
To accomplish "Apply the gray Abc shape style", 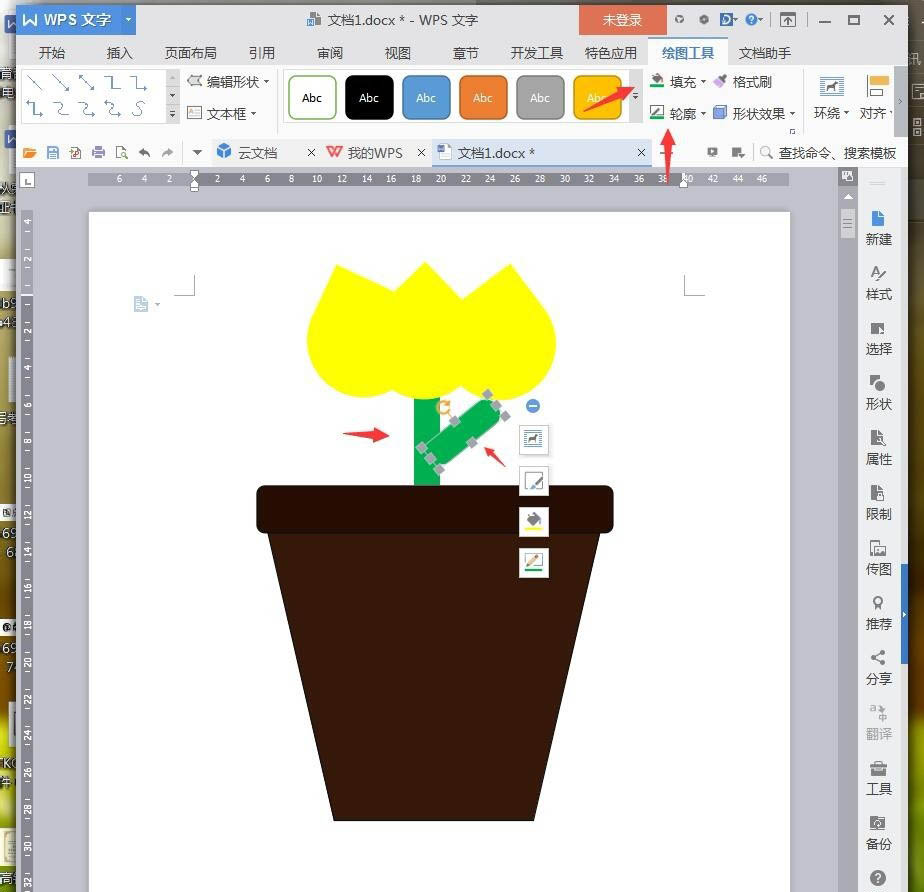I will coord(540,98).
